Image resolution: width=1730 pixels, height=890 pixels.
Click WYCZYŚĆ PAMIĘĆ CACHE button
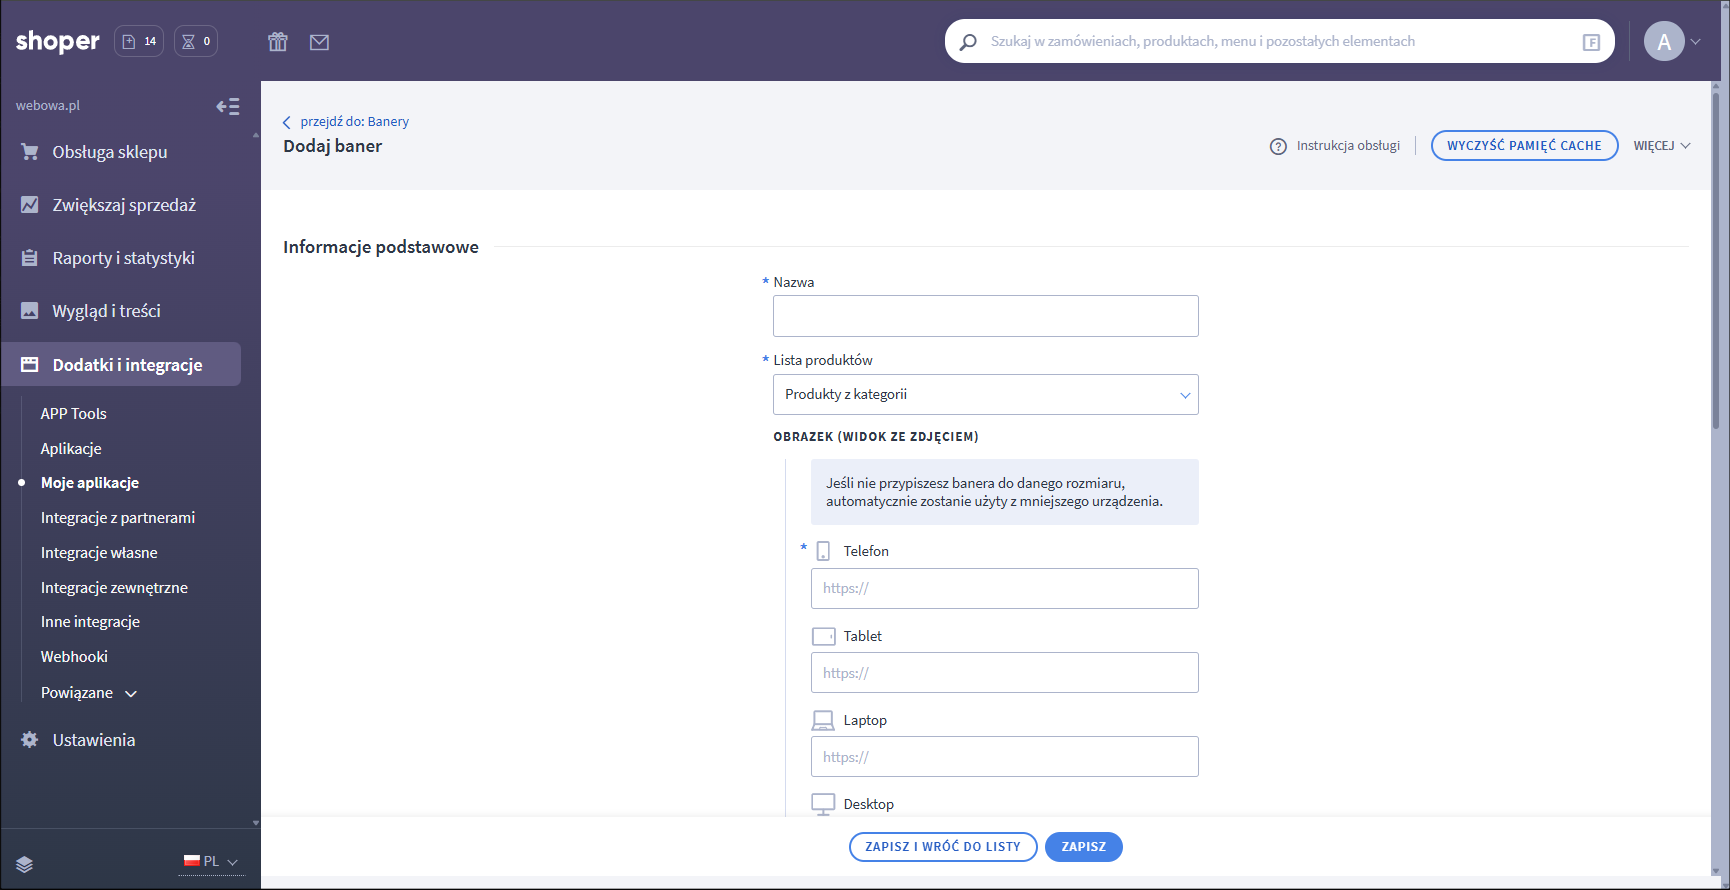click(1524, 146)
